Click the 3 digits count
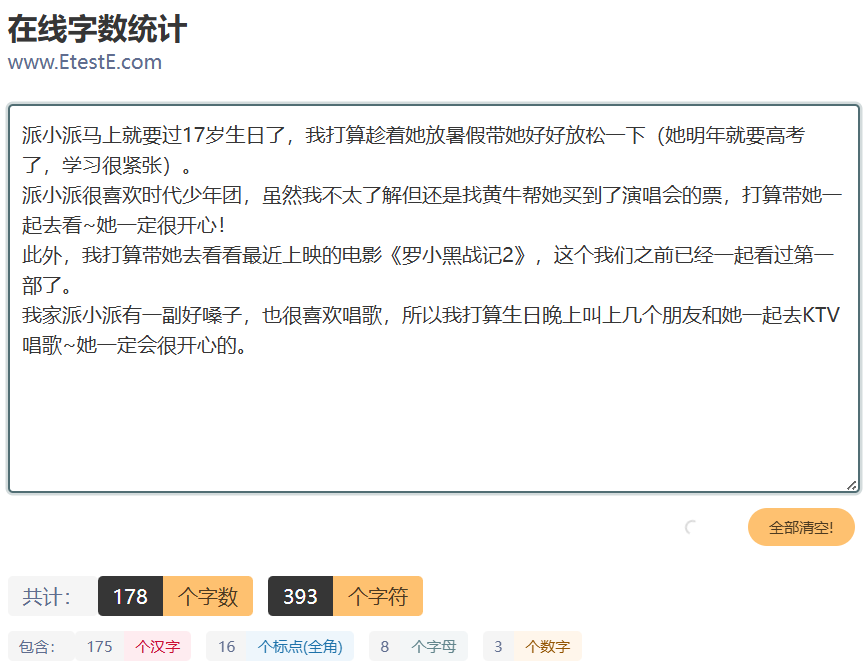This screenshot has width=867, height=661. [498, 646]
